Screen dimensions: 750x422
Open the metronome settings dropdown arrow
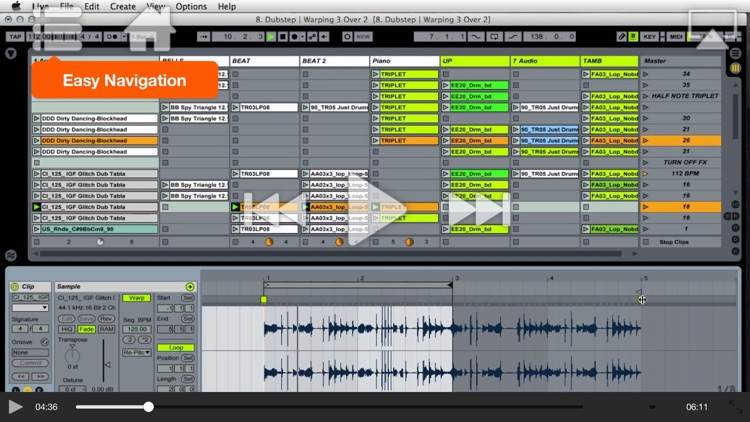pos(123,36)
